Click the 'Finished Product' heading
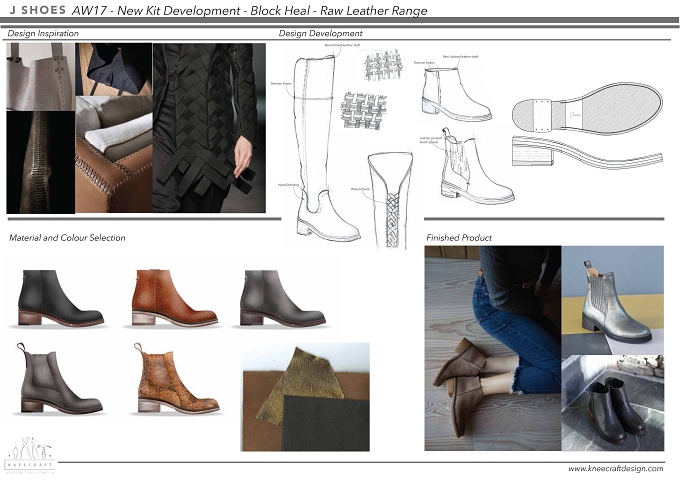Screen dimensions: 680x481 click(x=459, y=238)
